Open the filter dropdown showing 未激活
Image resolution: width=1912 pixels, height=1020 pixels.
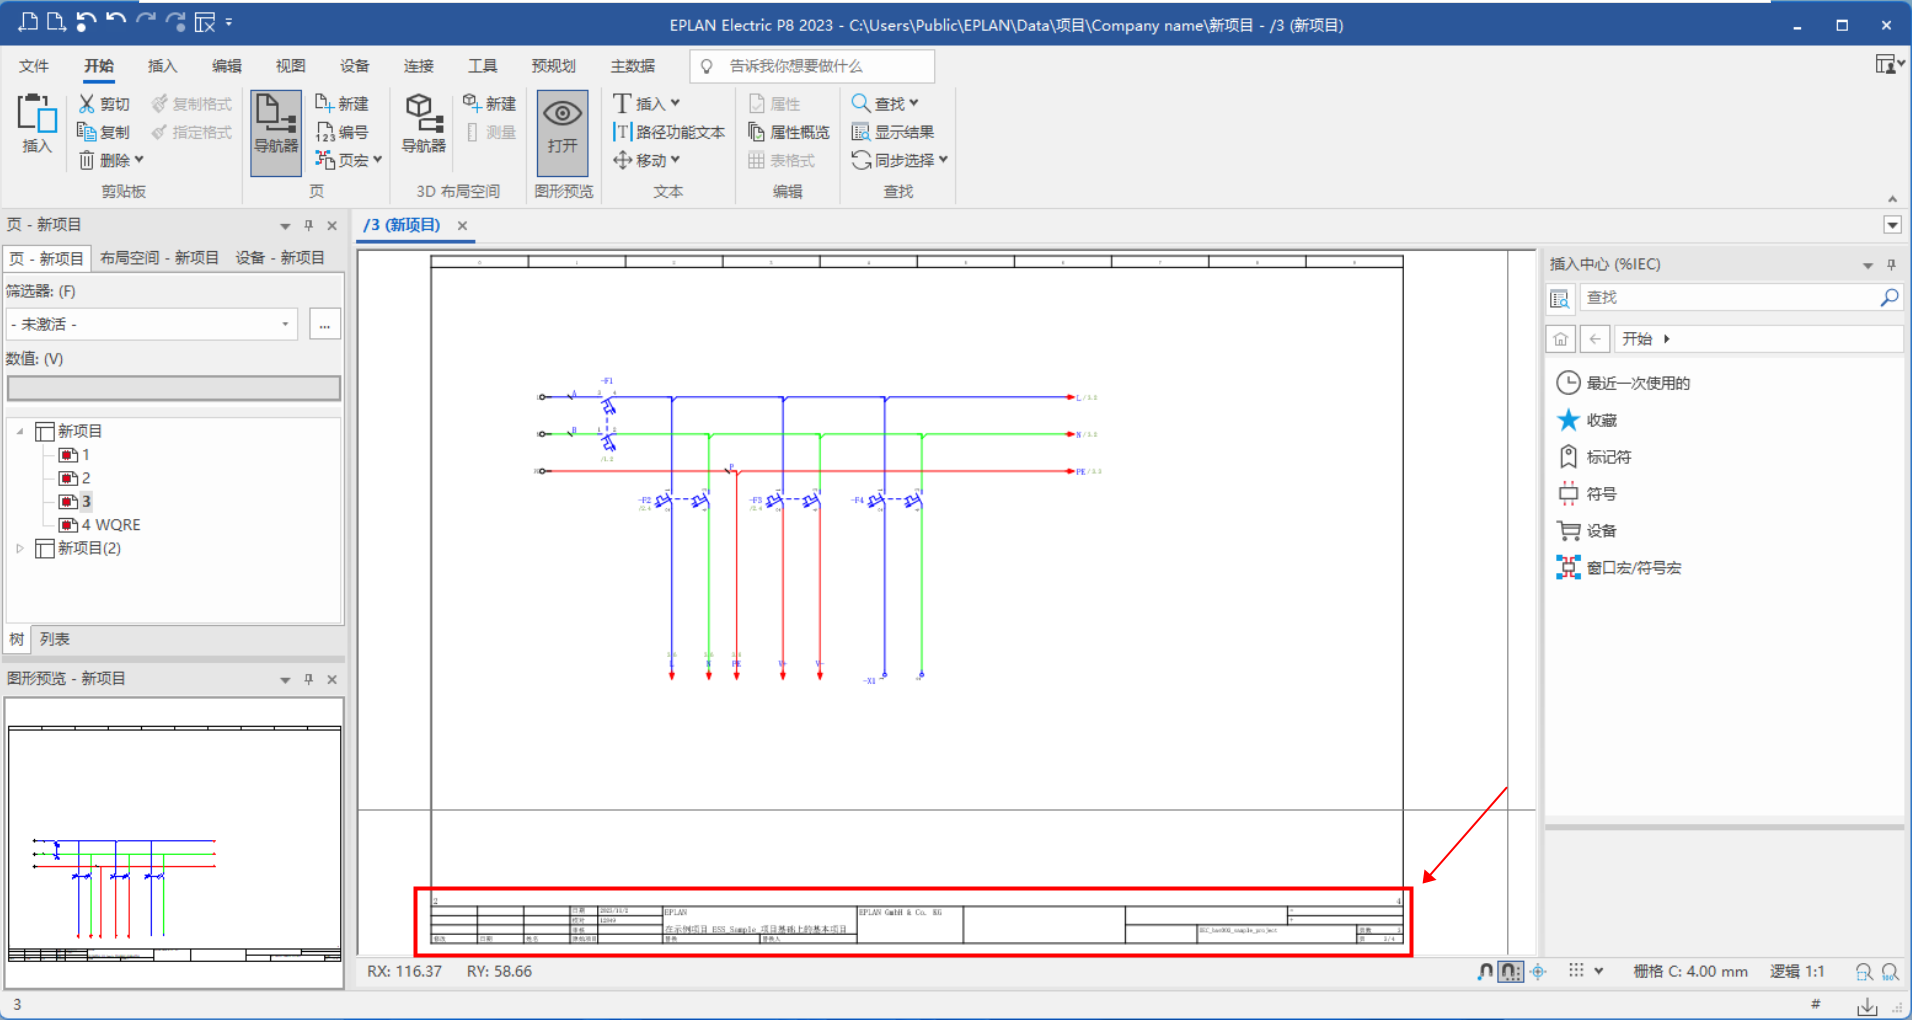(x=152, y=324)
